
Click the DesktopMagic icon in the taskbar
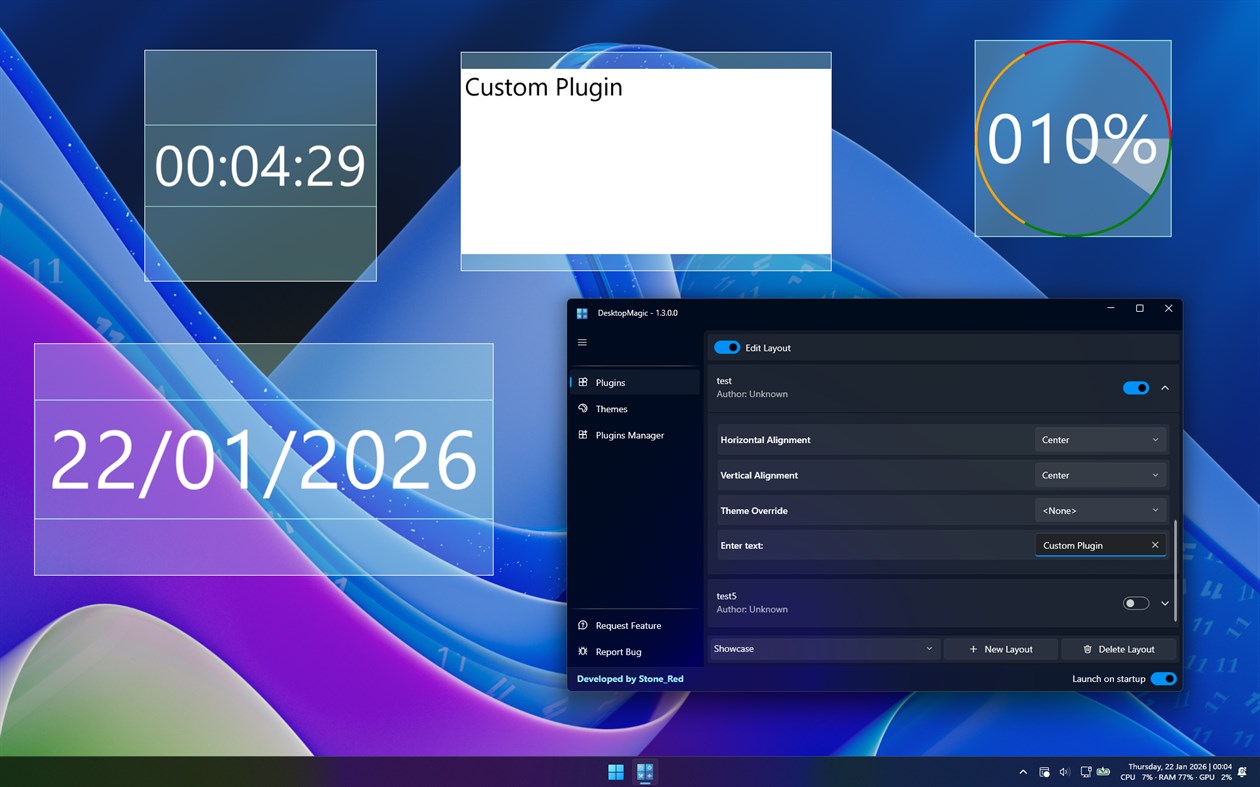coord(645,771)
